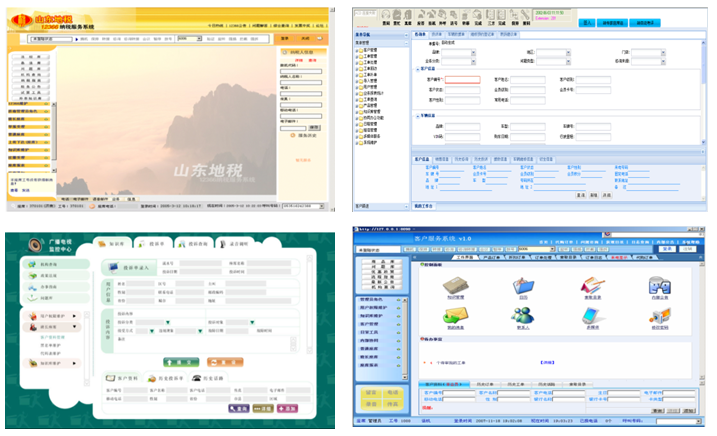Screen dimensions: 717x436
Task: Open the 知识库 tab in green window
Action: (112, 244)
